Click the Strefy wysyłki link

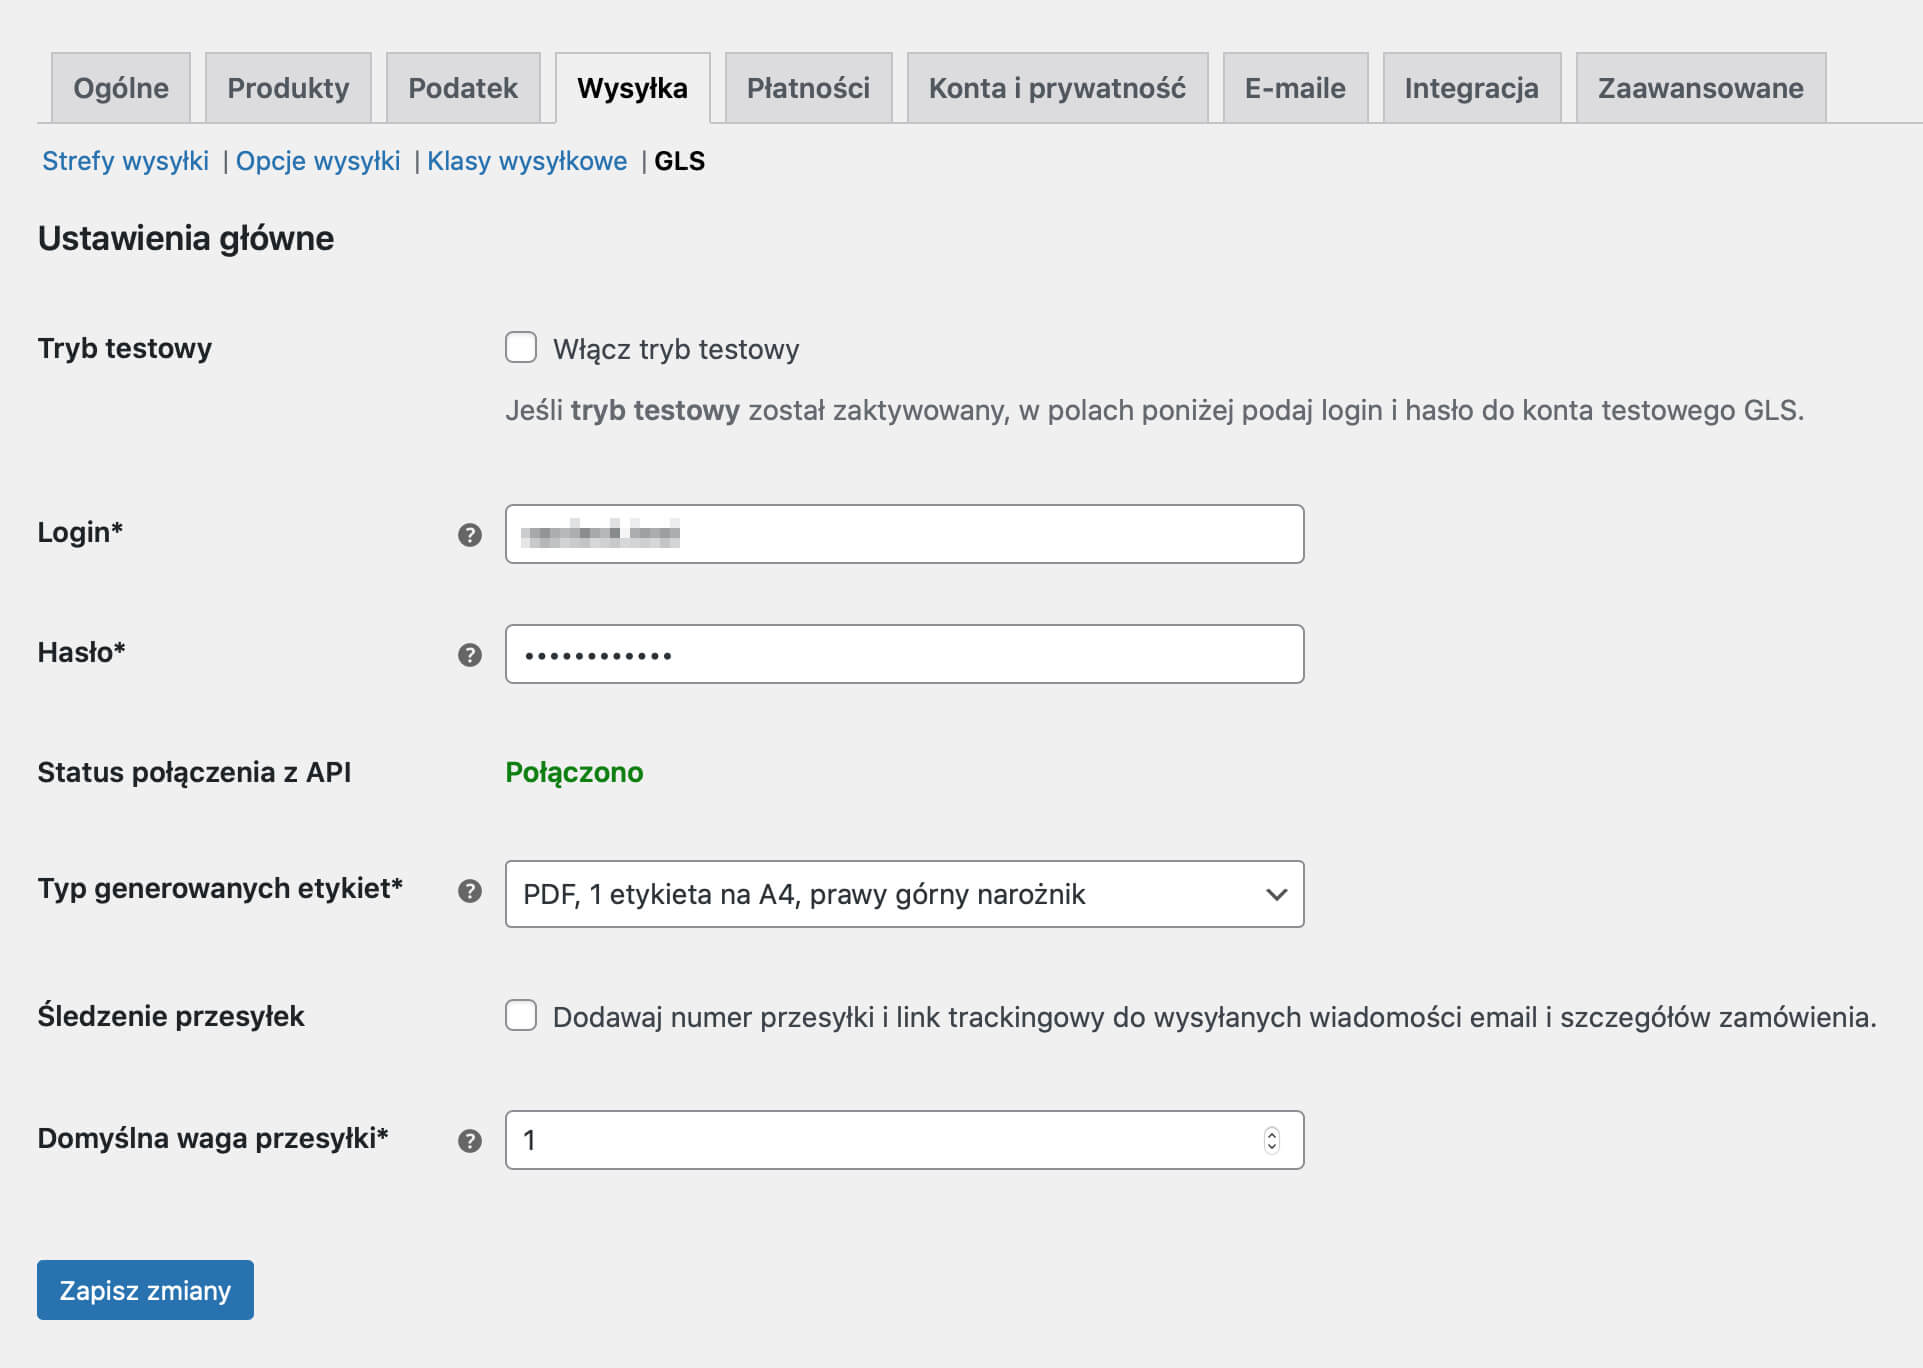click(125, 161)
